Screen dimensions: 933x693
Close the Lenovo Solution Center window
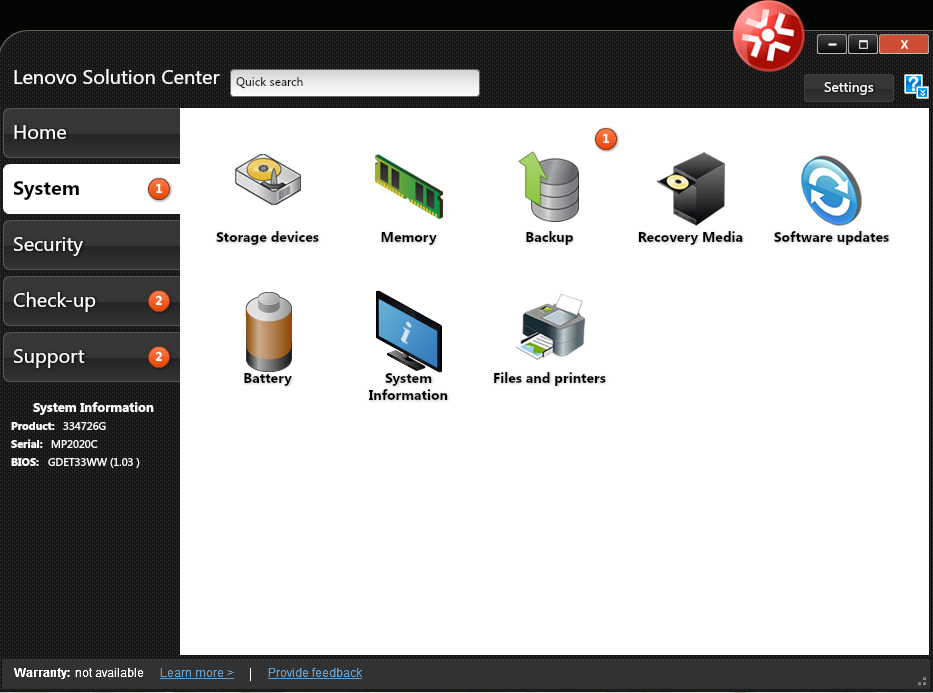point(904,45)
